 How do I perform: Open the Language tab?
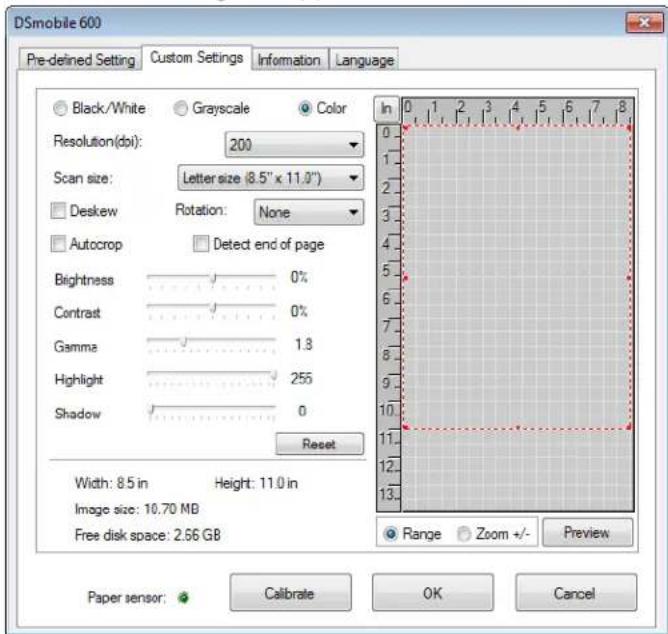tap(364, 60)
